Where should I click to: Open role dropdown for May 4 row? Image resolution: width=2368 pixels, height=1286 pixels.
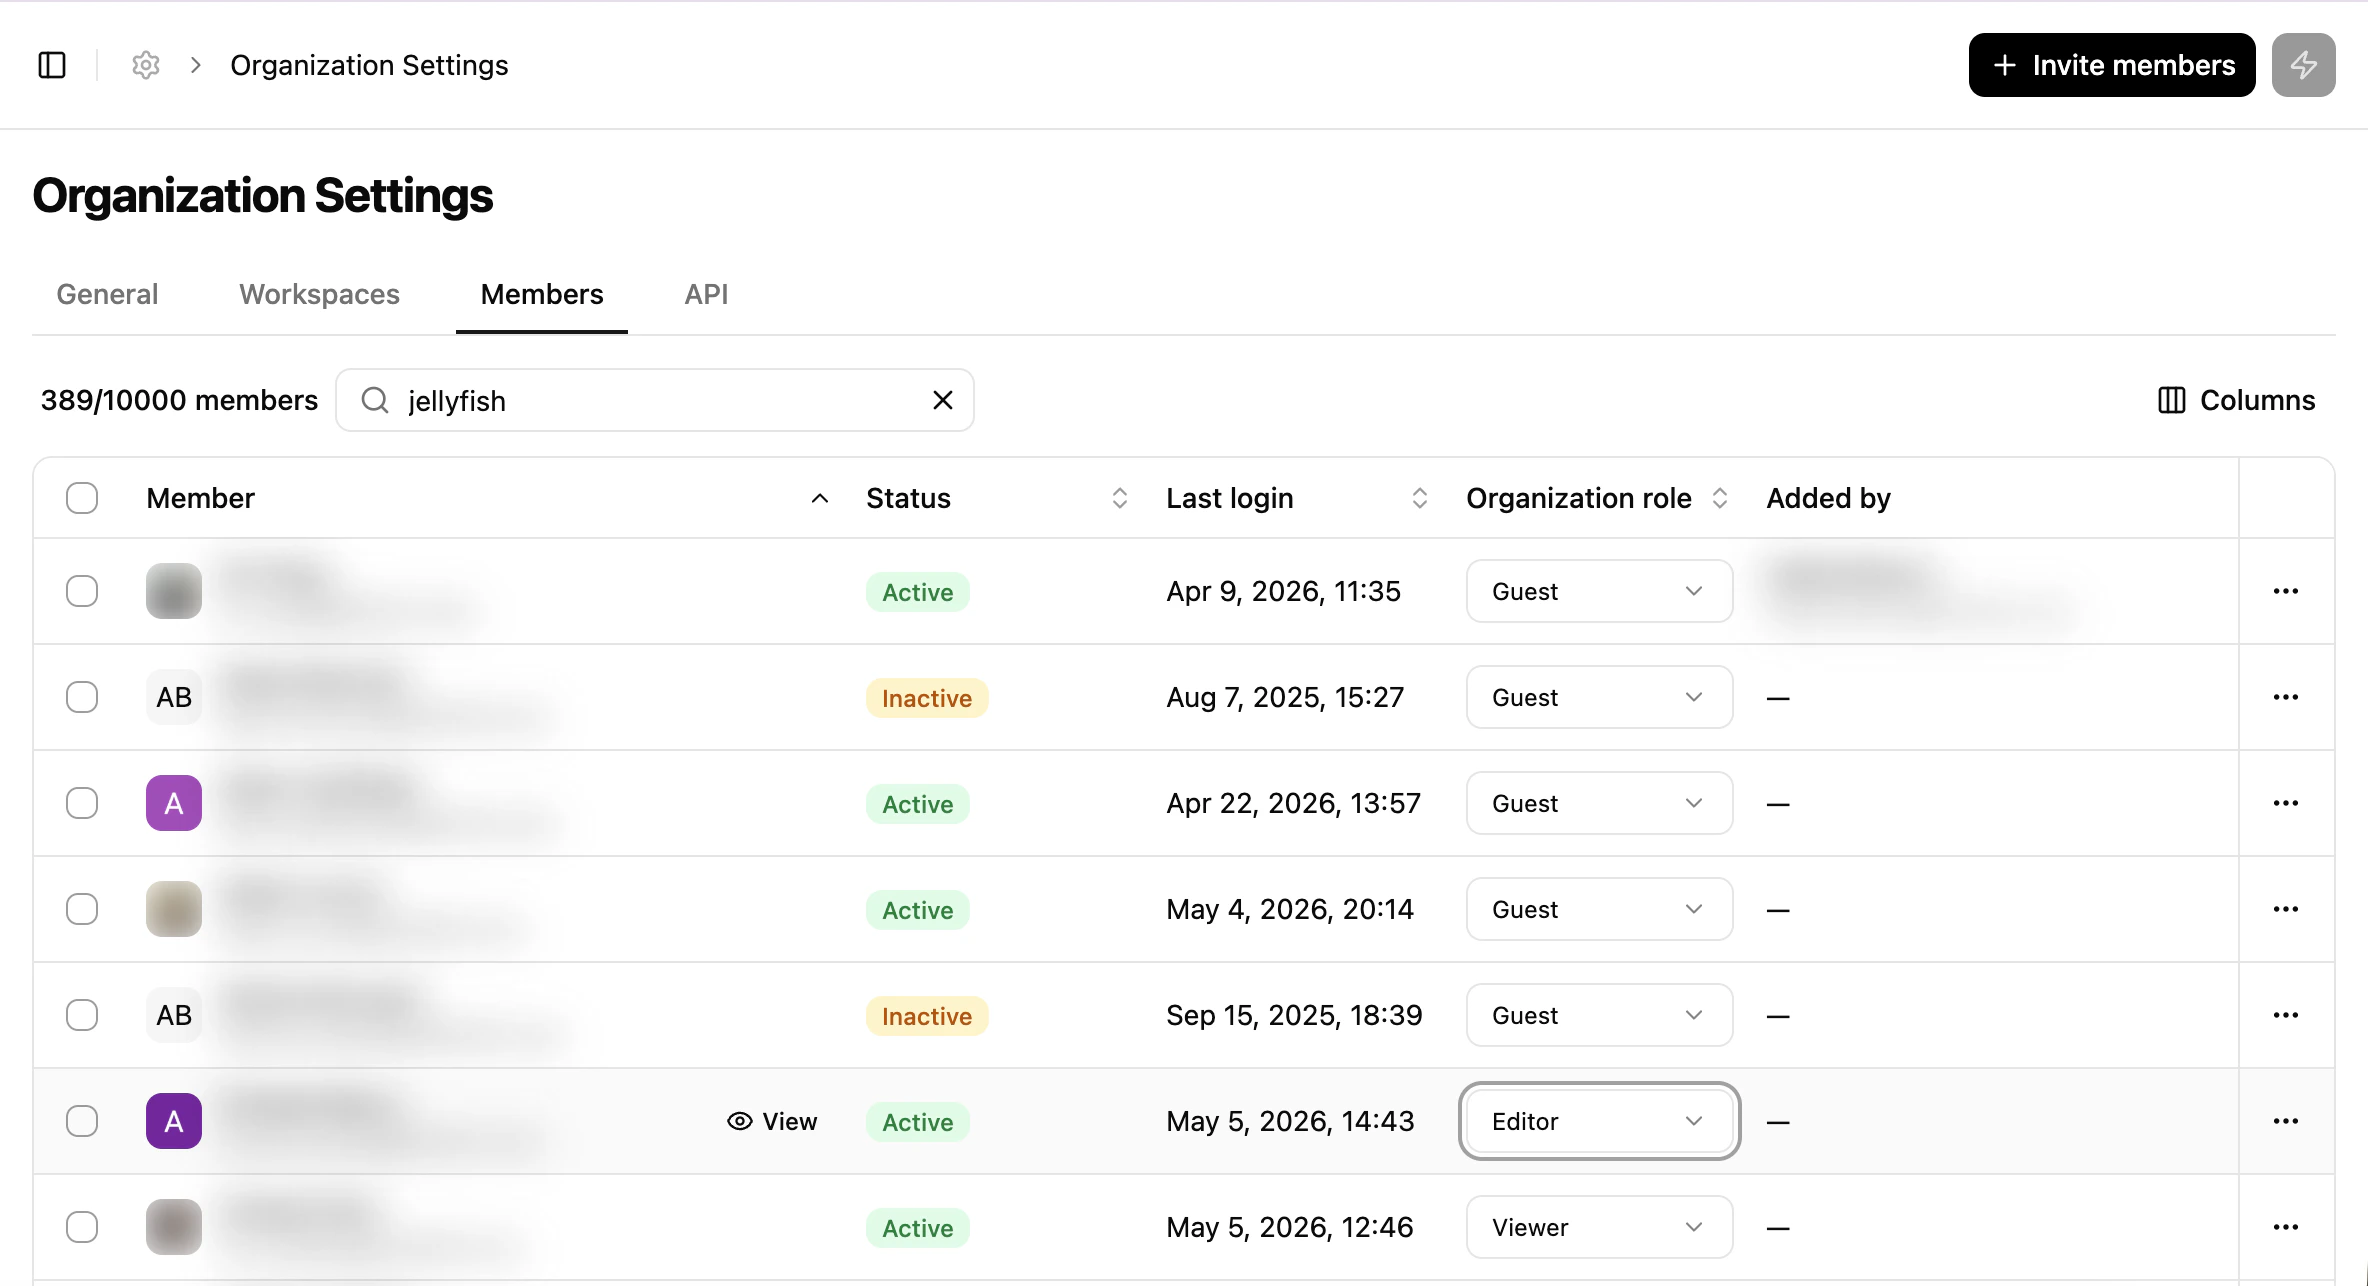(1599, 909)
